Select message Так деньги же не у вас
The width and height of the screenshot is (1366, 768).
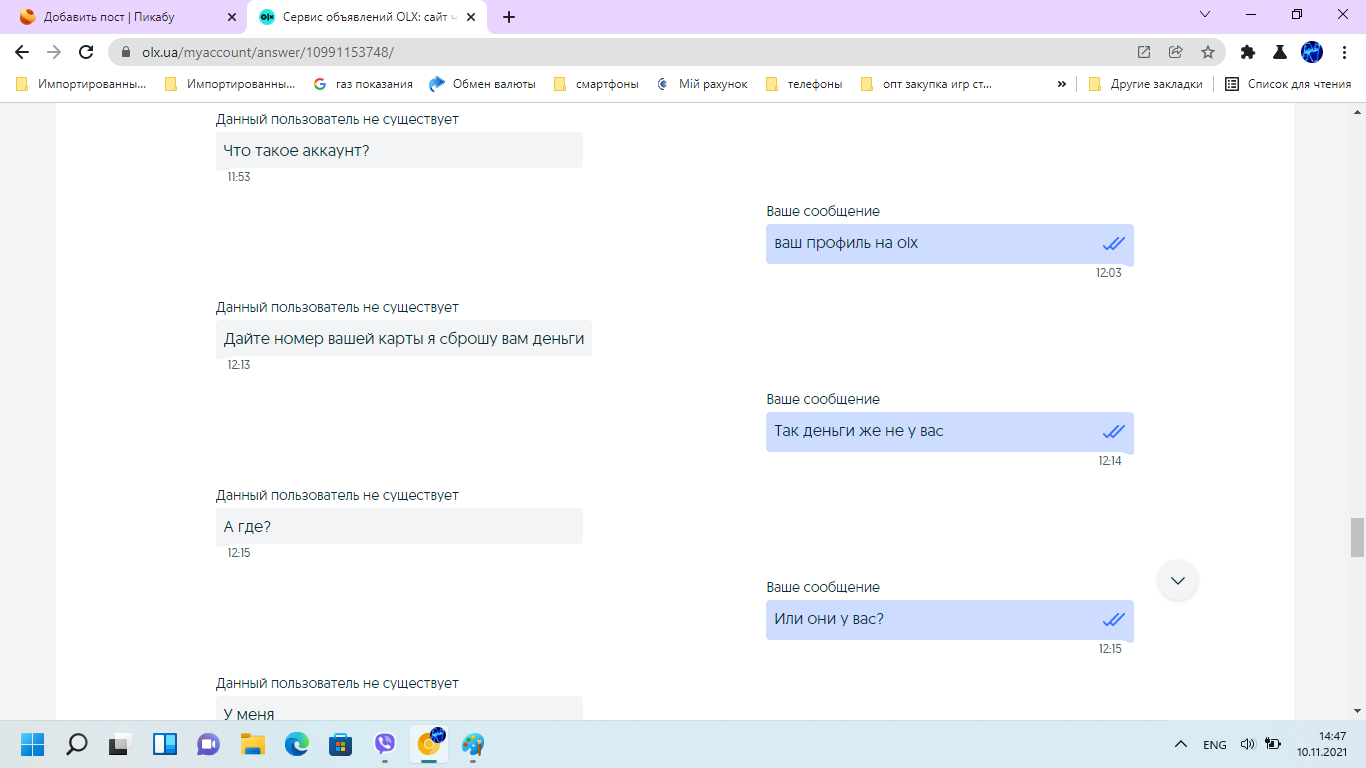[950, 432]
